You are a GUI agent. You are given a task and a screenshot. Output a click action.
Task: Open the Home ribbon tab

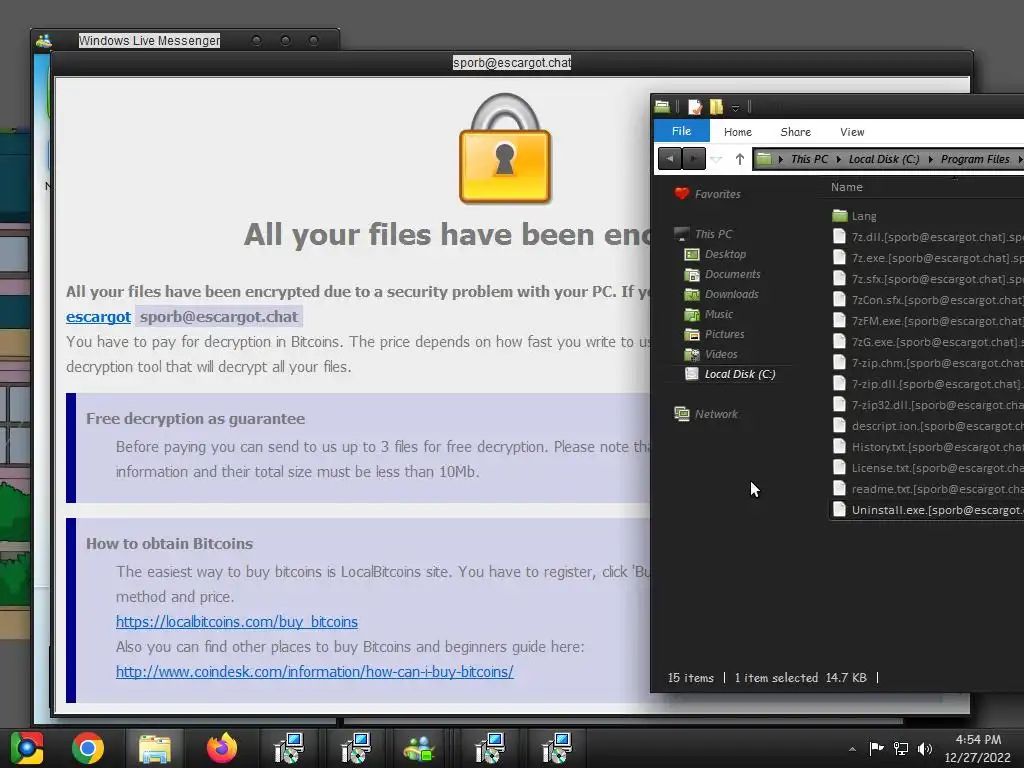(738, 132)
